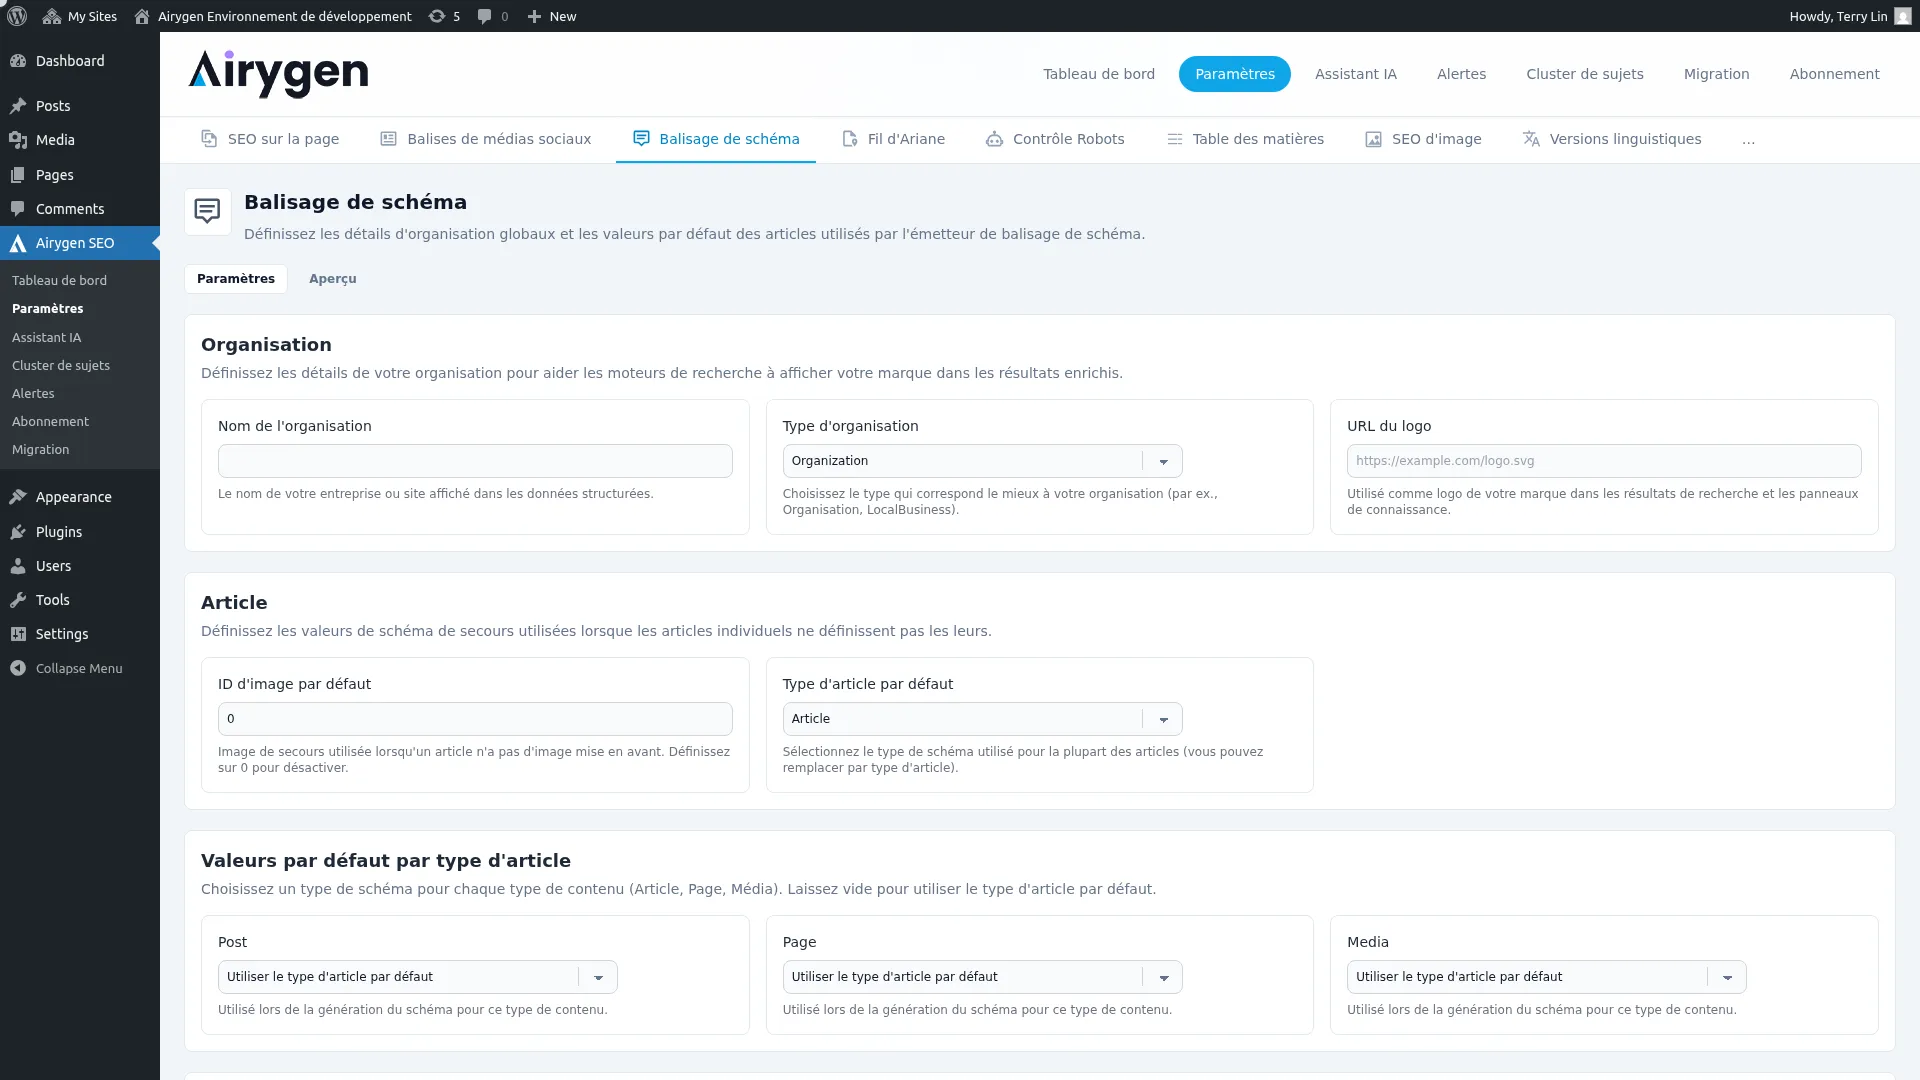Viewport: 1920px width, 1080px height.
Task: Open the Abonnement top tab
Action: pyautogui.click(x=1834, y=74)
